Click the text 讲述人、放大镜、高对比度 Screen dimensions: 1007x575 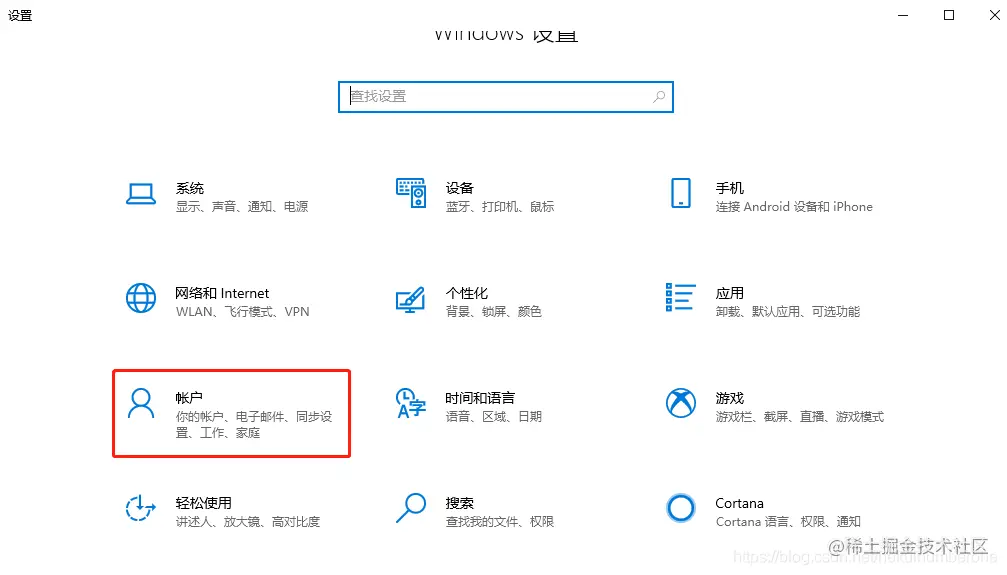point(248,522)
